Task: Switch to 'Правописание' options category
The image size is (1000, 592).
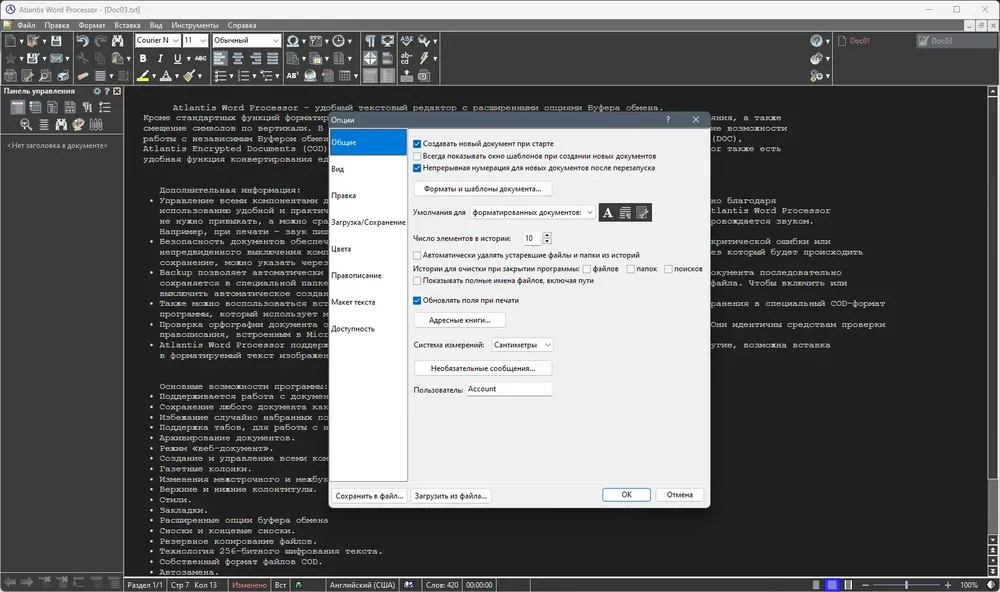Action: (x=357, y=276)
